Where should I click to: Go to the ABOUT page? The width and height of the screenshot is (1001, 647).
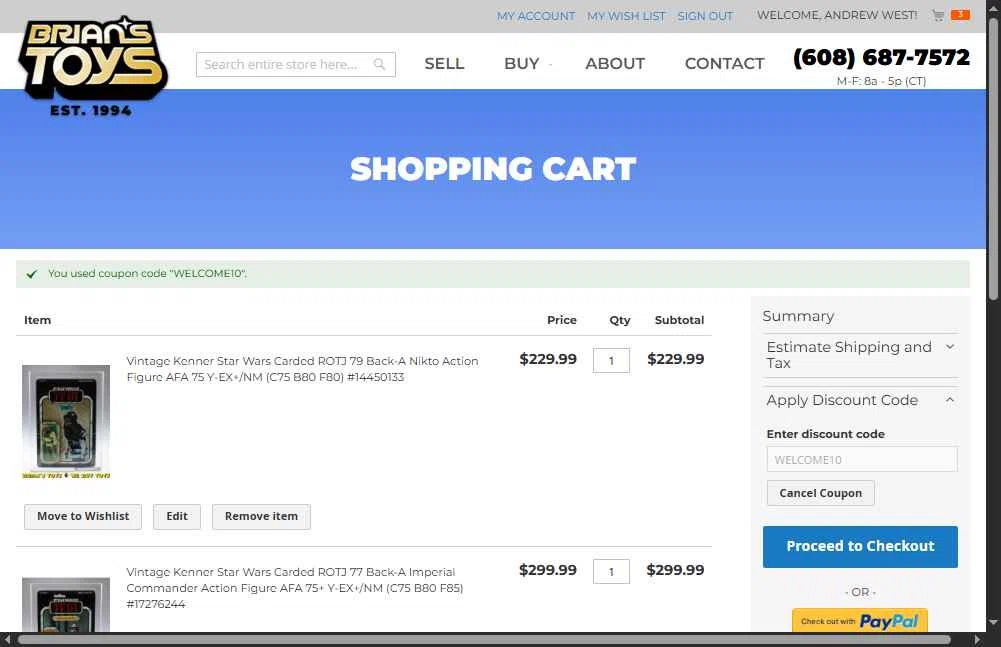[615, 64]
